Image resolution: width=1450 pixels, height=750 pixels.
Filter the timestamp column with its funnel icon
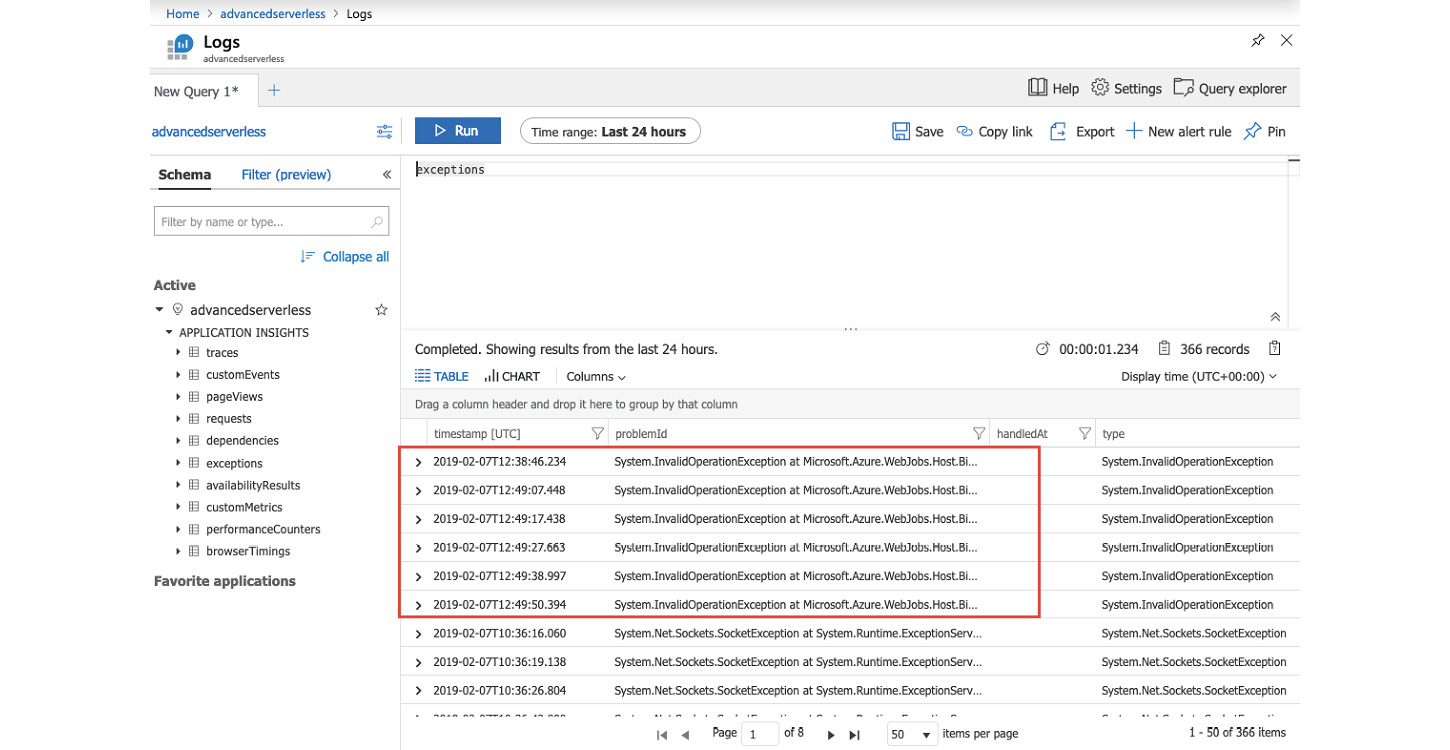598,434
